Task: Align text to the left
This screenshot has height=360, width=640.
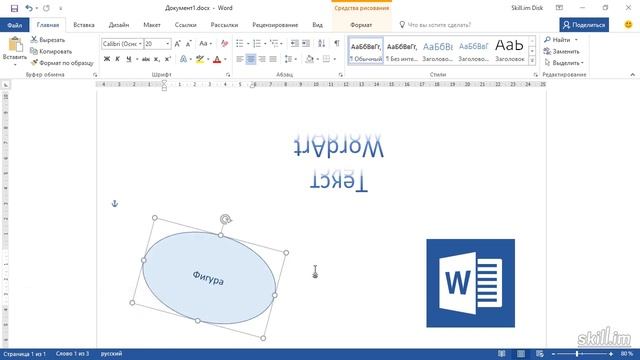Action: (240, 59)
